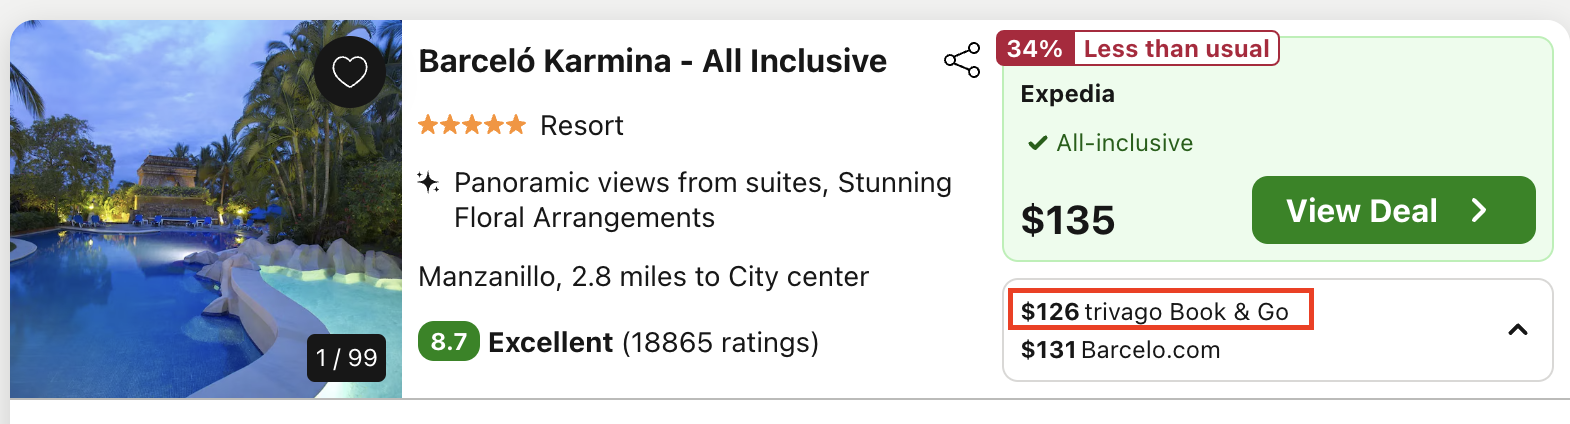Collapse the additional prices list chevron

1518,330
